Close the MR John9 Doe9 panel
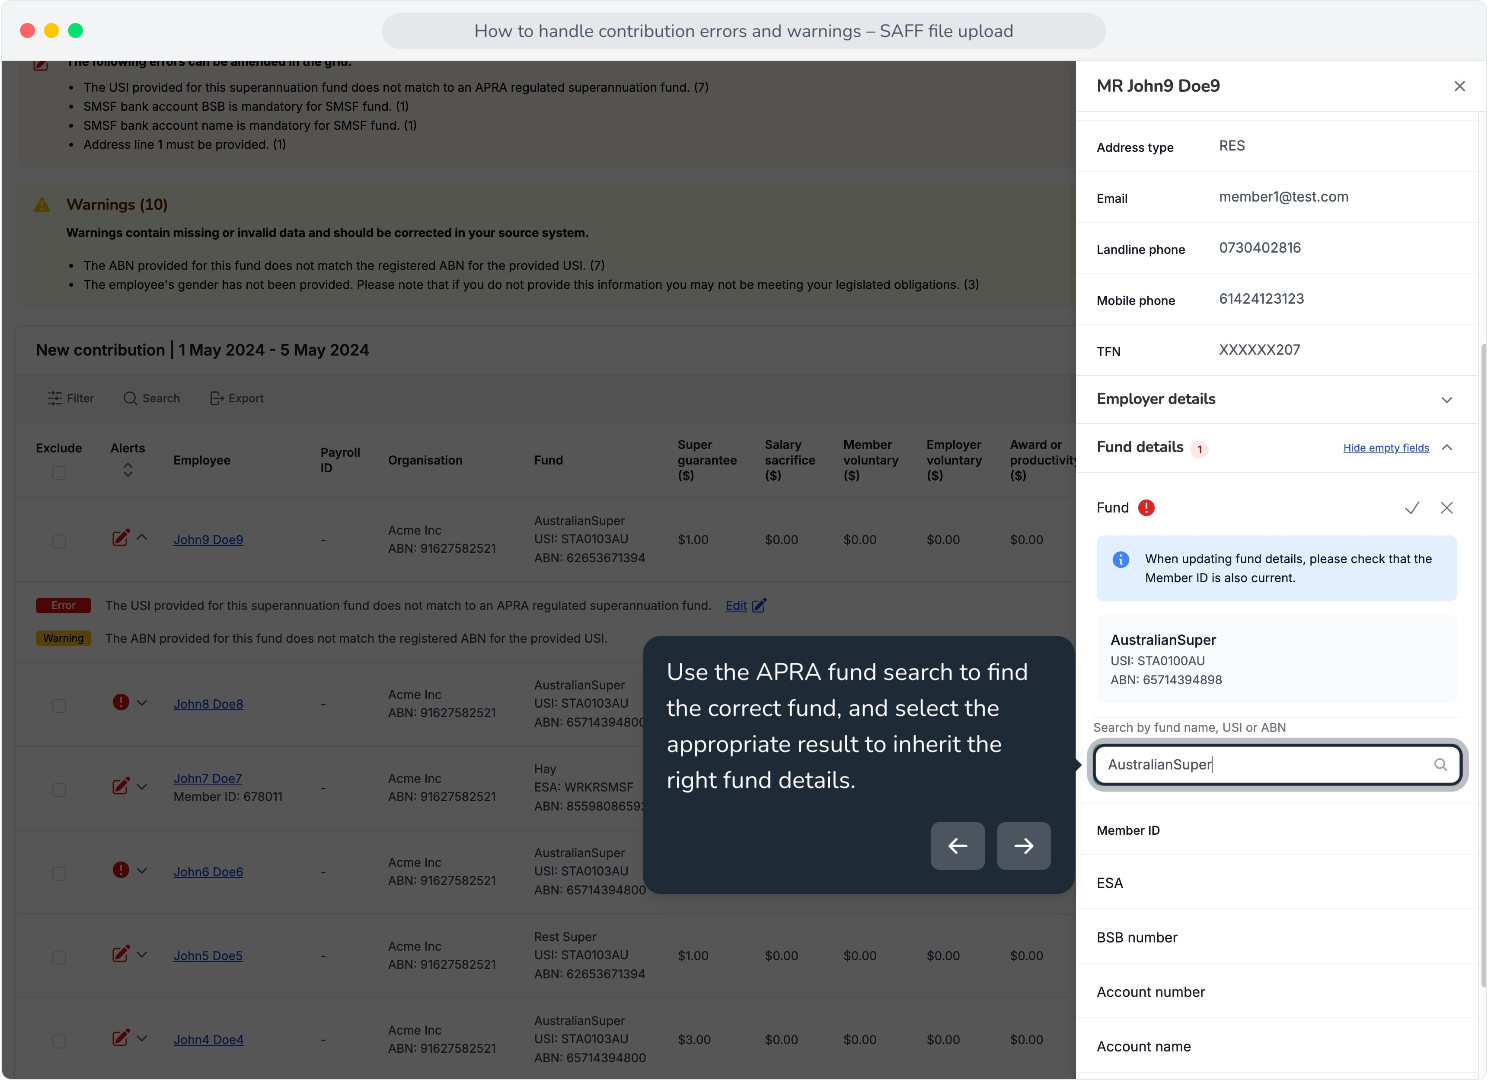The image size is (1488, 1080). pos(1460,86)
